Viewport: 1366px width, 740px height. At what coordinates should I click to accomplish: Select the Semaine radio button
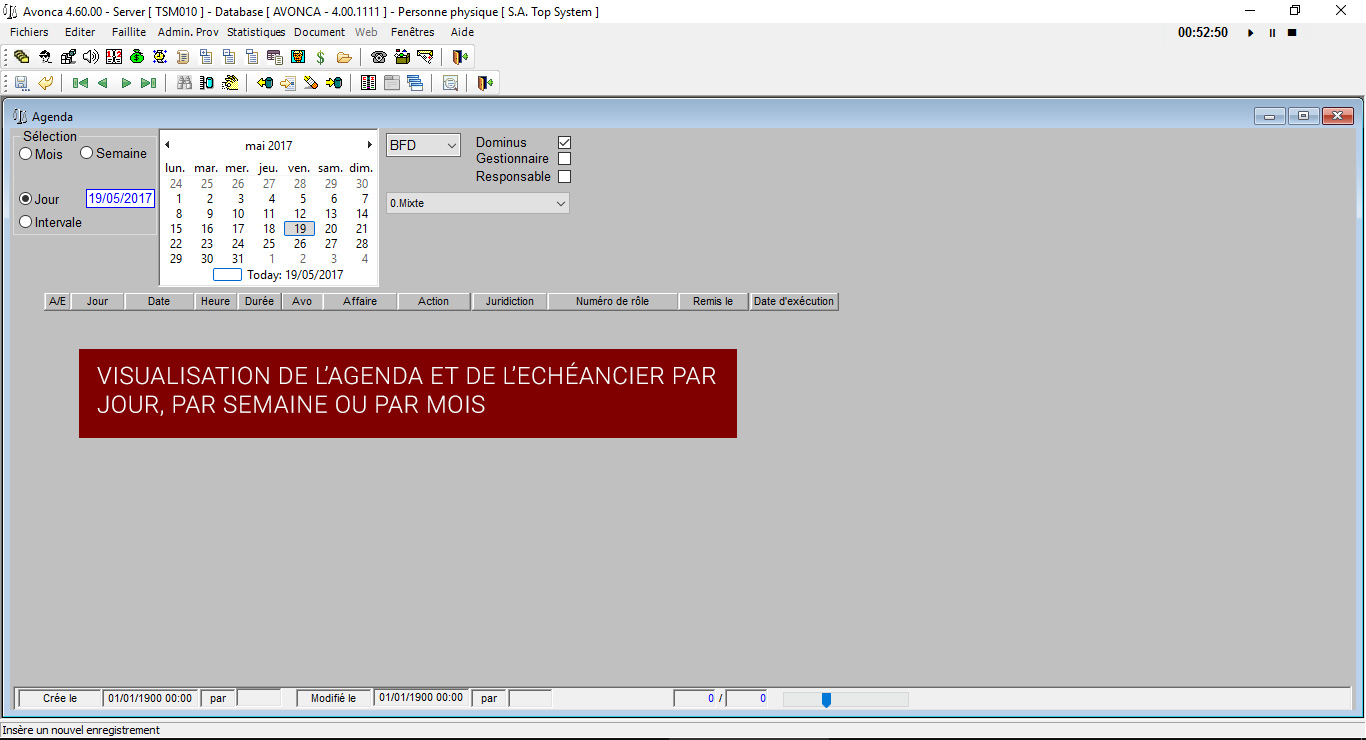87,153
